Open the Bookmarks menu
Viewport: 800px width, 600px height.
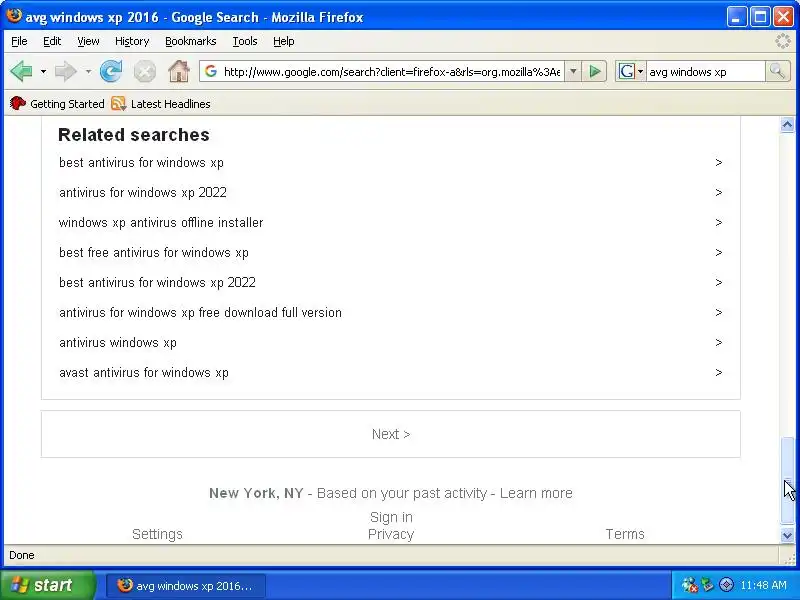click(191, 41)
